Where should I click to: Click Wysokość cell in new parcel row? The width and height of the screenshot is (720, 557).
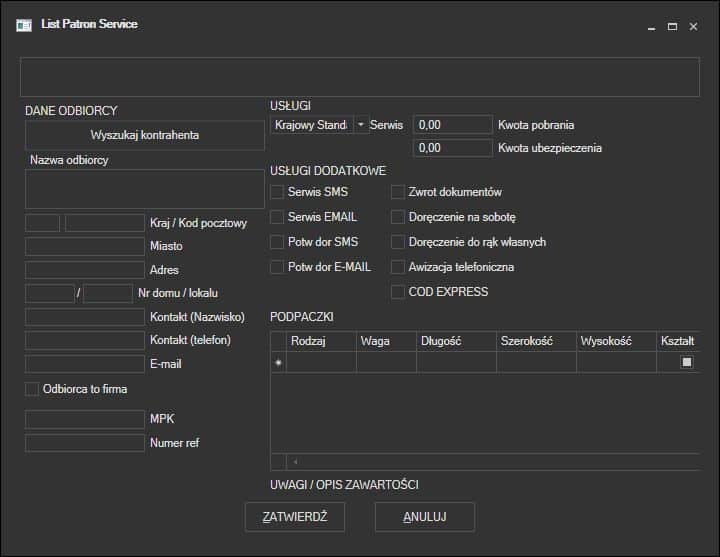[616, 362]
